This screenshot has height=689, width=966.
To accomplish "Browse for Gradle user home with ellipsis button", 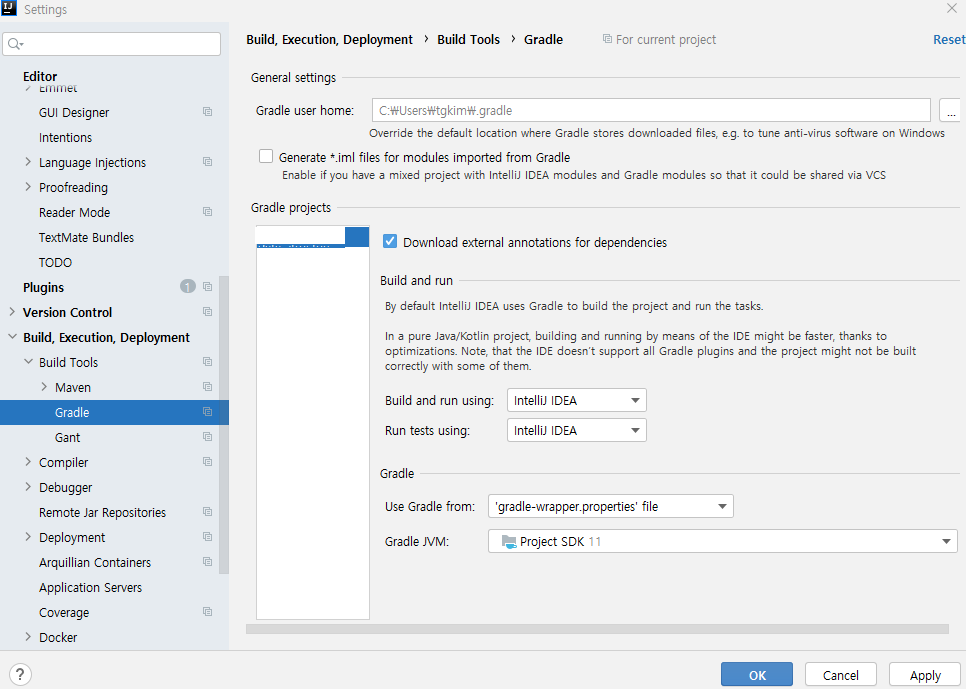I will coord(950,110).
